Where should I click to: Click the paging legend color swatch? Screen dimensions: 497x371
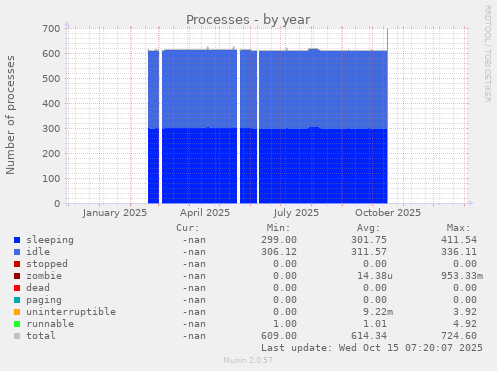coord(17,300)
